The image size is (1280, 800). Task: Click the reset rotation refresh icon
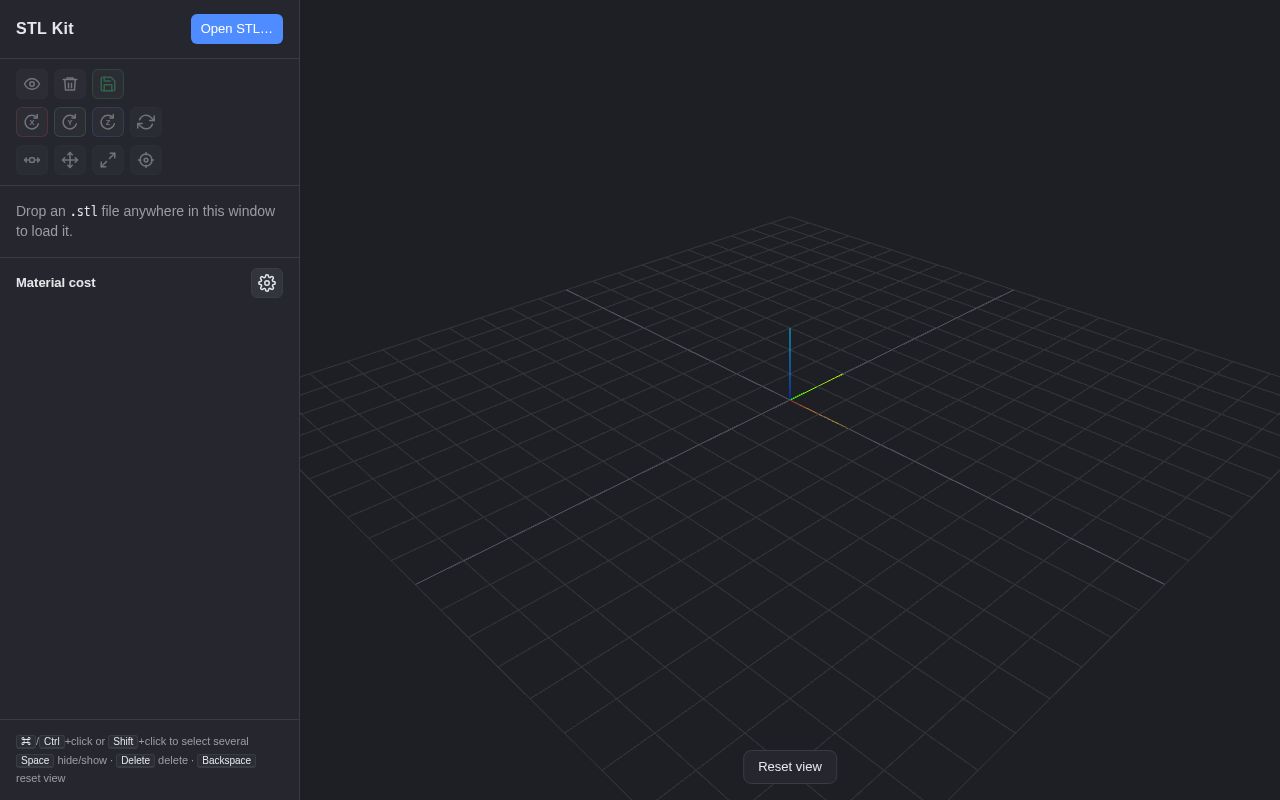[146, 122]
